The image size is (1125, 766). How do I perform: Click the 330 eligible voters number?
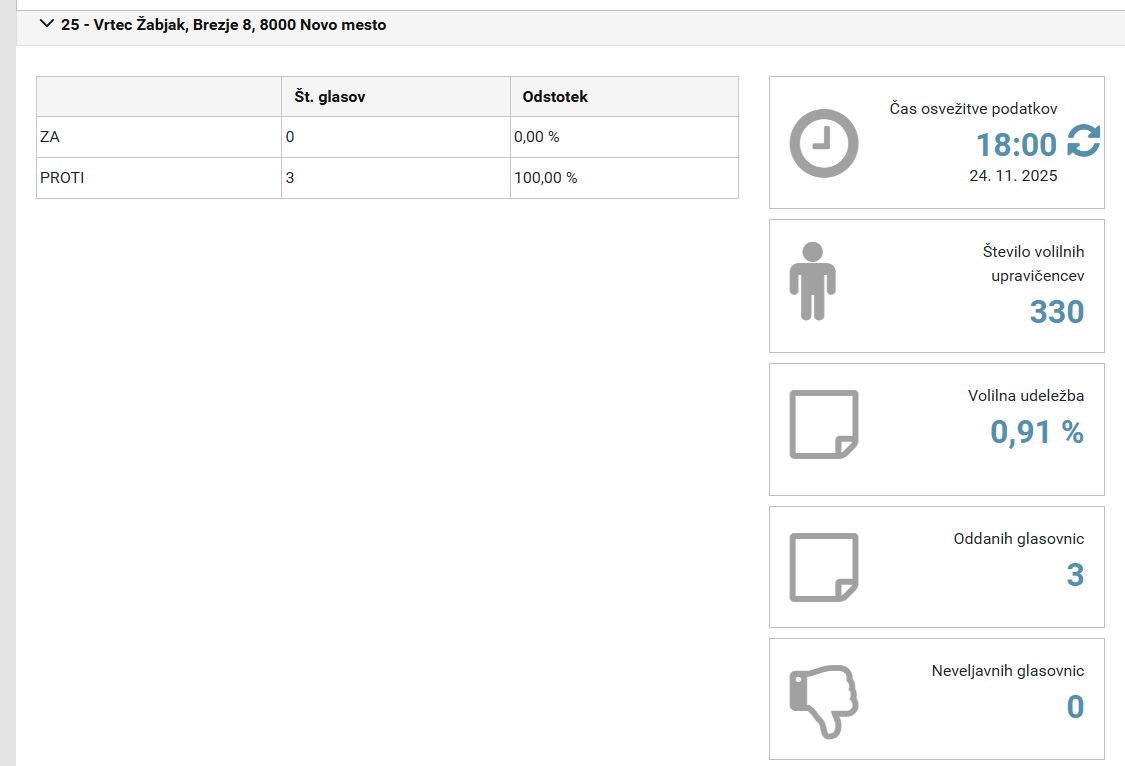coord(1056,312)
